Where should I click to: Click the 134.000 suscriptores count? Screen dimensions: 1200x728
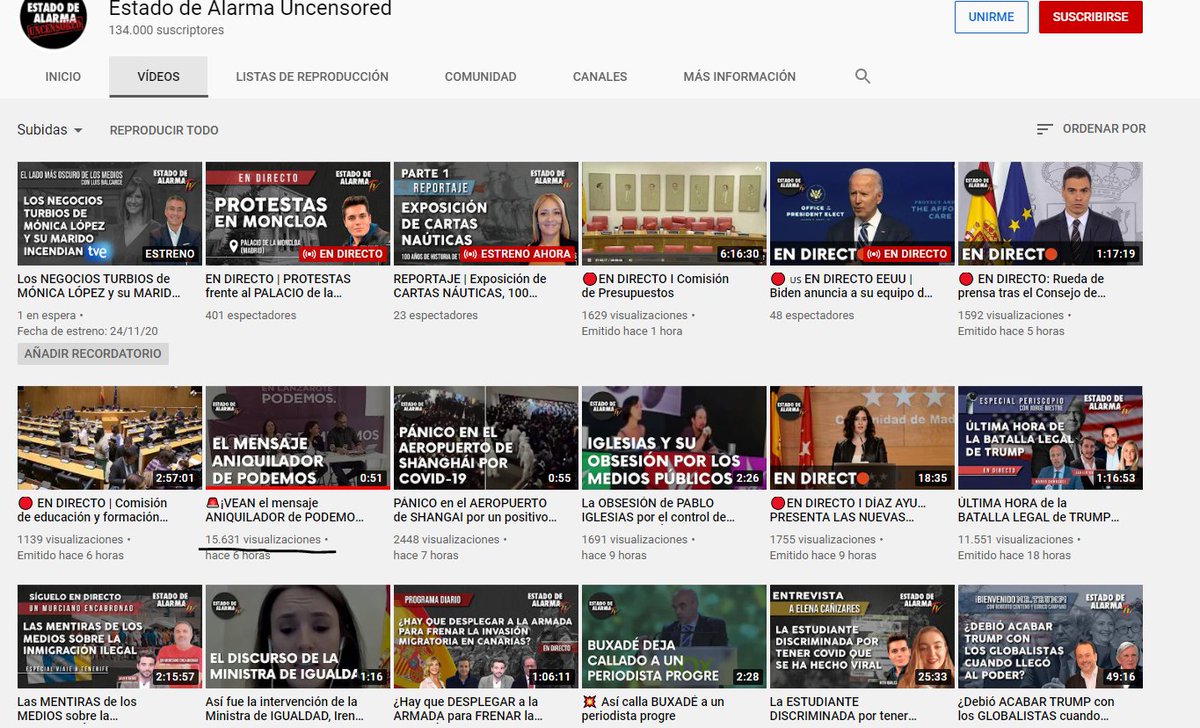coord(166,30)
